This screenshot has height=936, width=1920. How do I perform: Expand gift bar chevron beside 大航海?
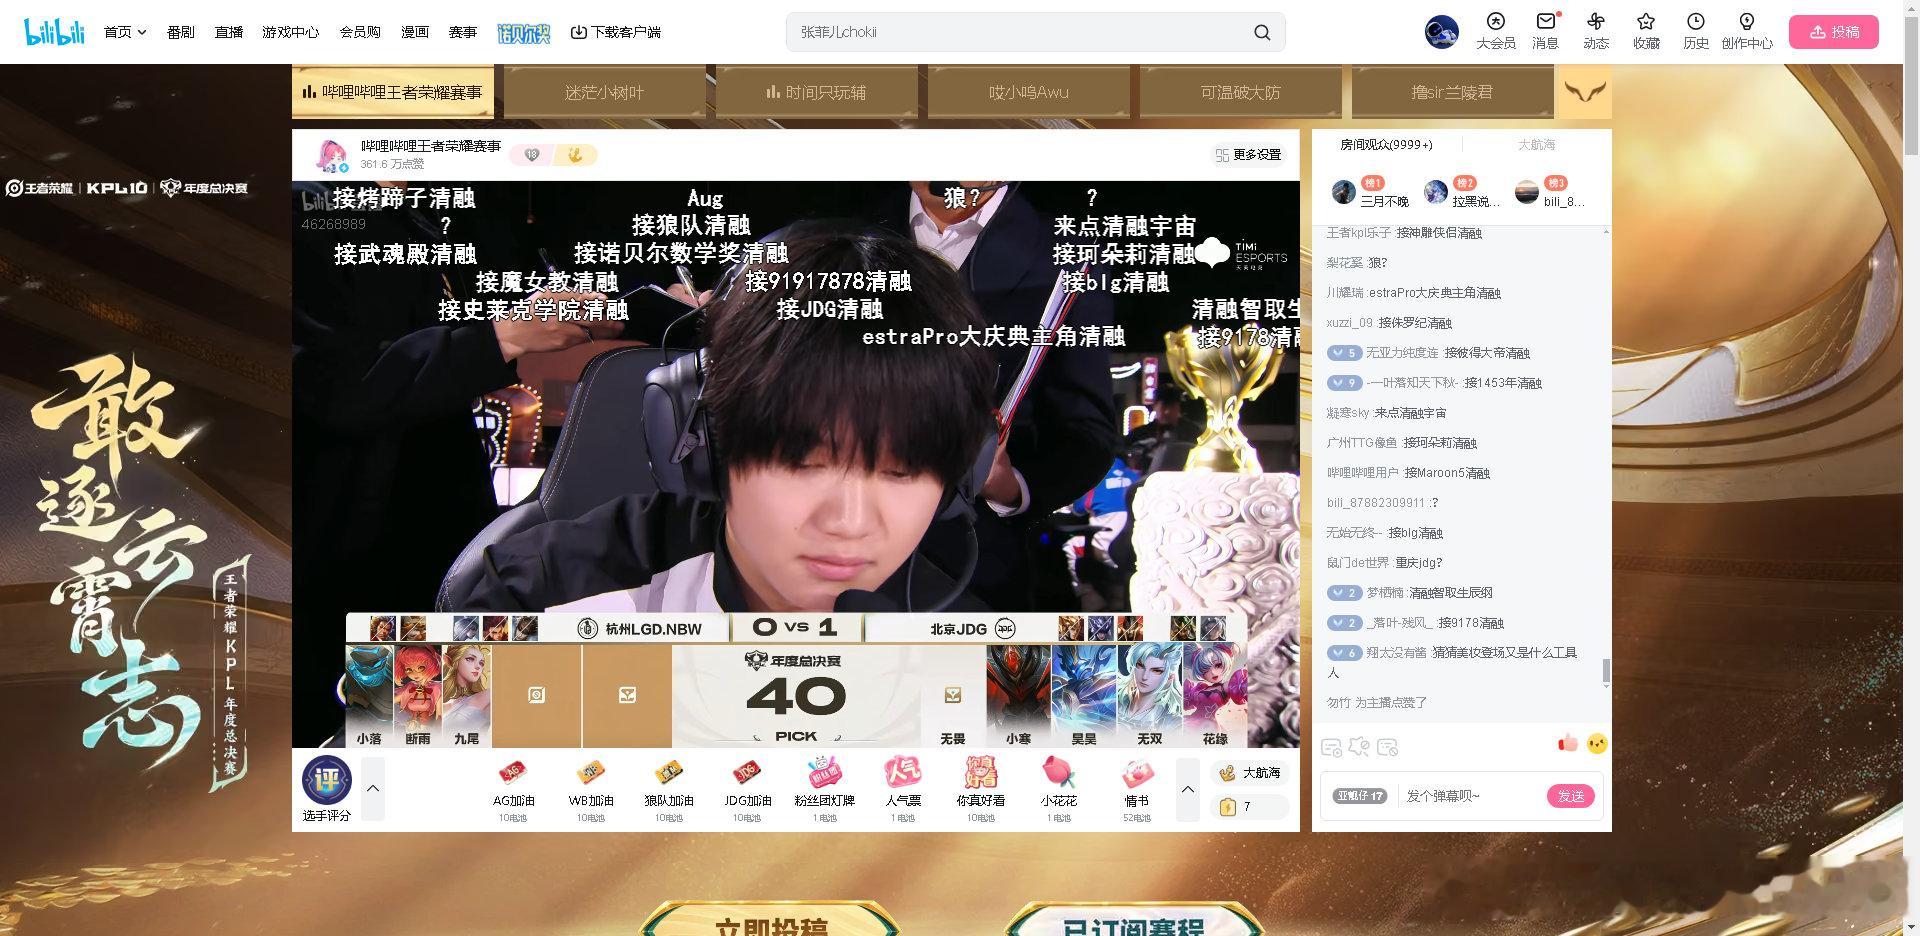1188,789
